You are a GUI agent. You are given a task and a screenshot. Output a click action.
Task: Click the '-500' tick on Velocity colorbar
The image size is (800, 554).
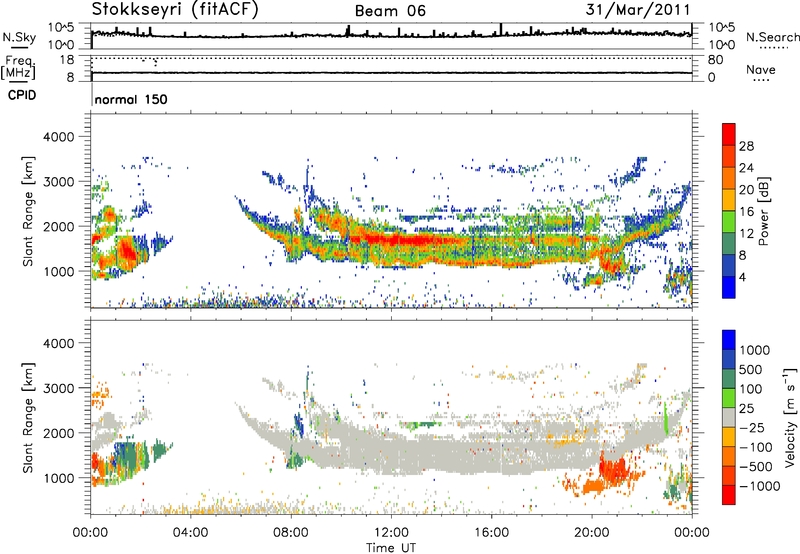756,467
